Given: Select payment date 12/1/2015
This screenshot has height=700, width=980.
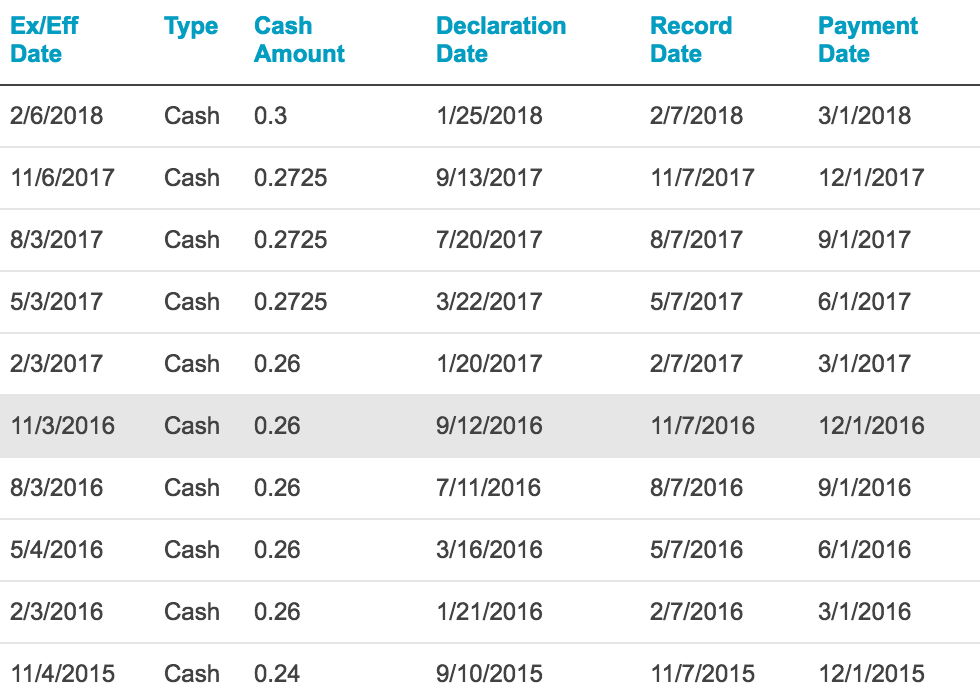Looking at the screenshot, I should click(x=872, y=674).
